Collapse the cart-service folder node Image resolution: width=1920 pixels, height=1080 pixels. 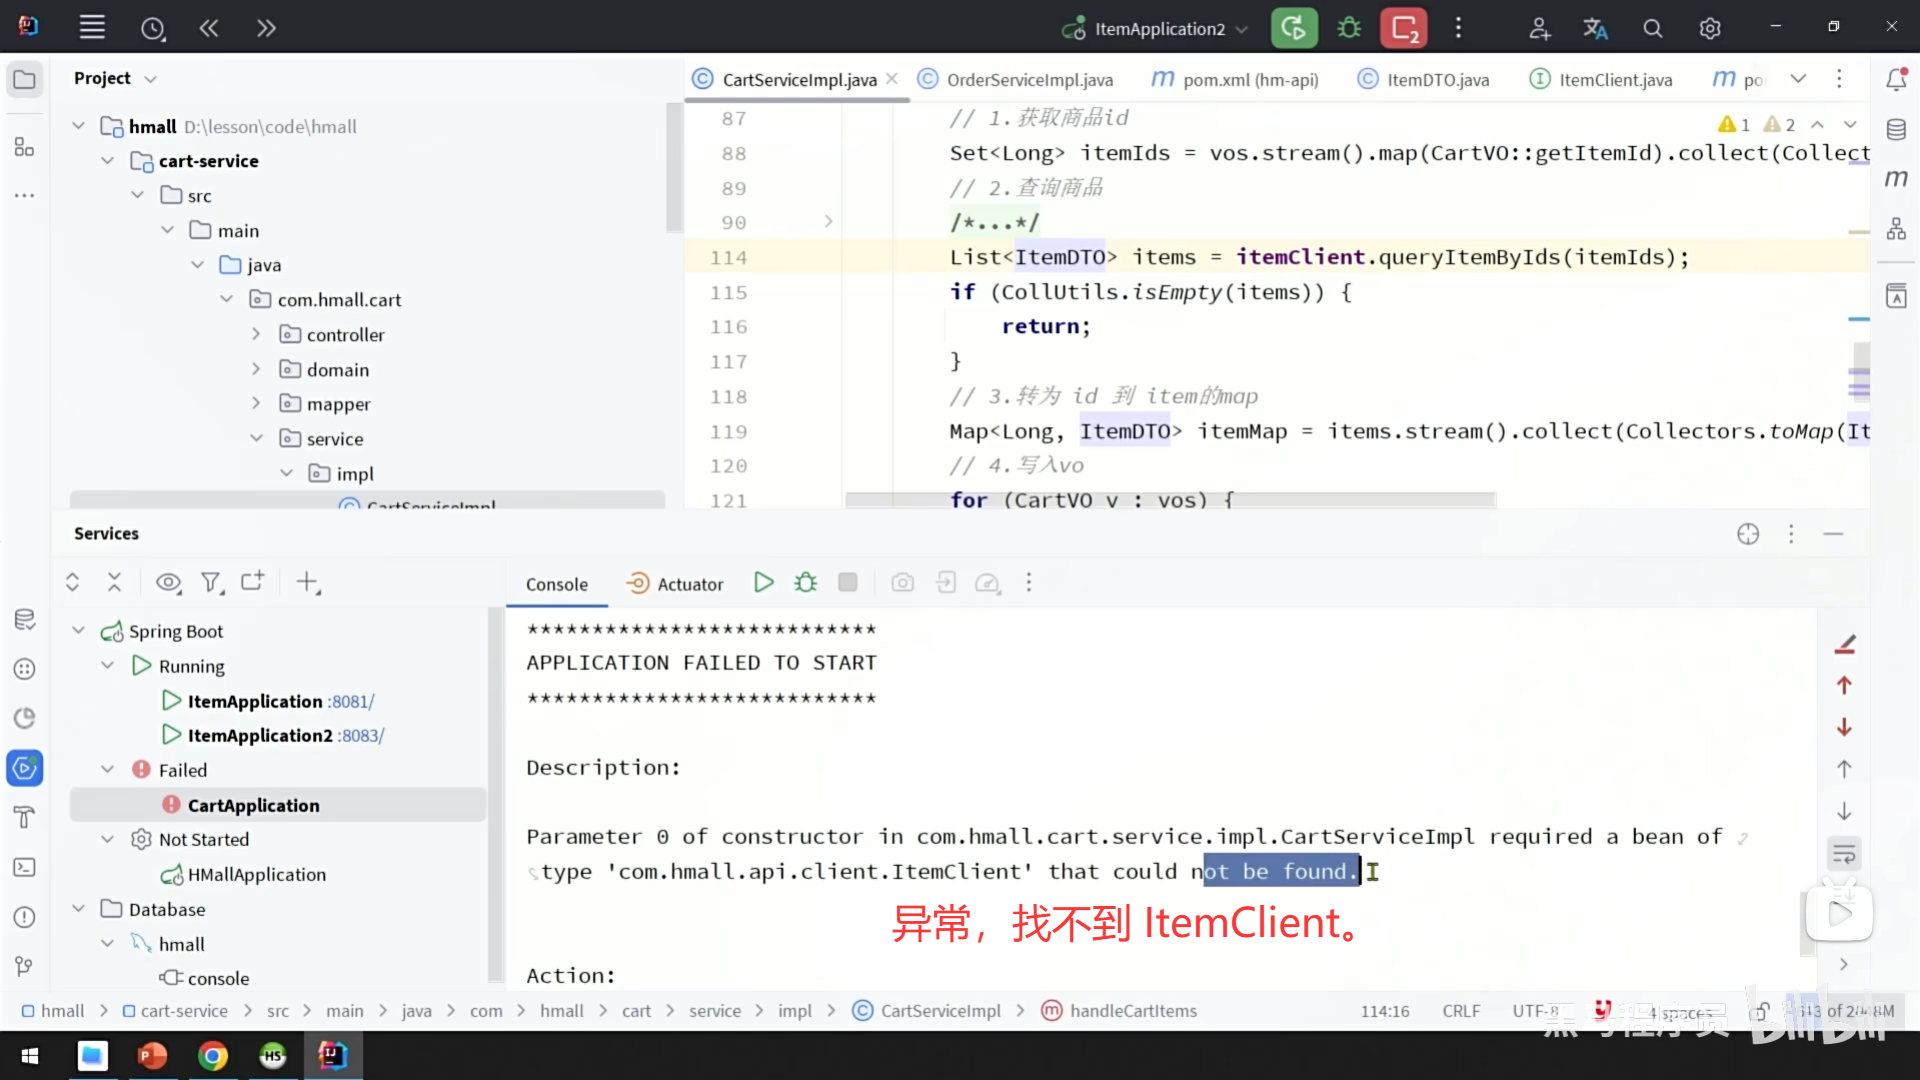[107, 161]
